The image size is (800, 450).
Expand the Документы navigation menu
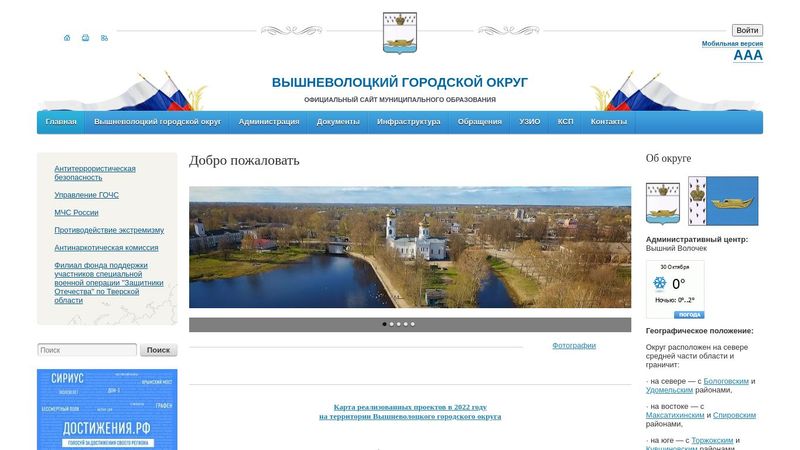pos(338,122)
